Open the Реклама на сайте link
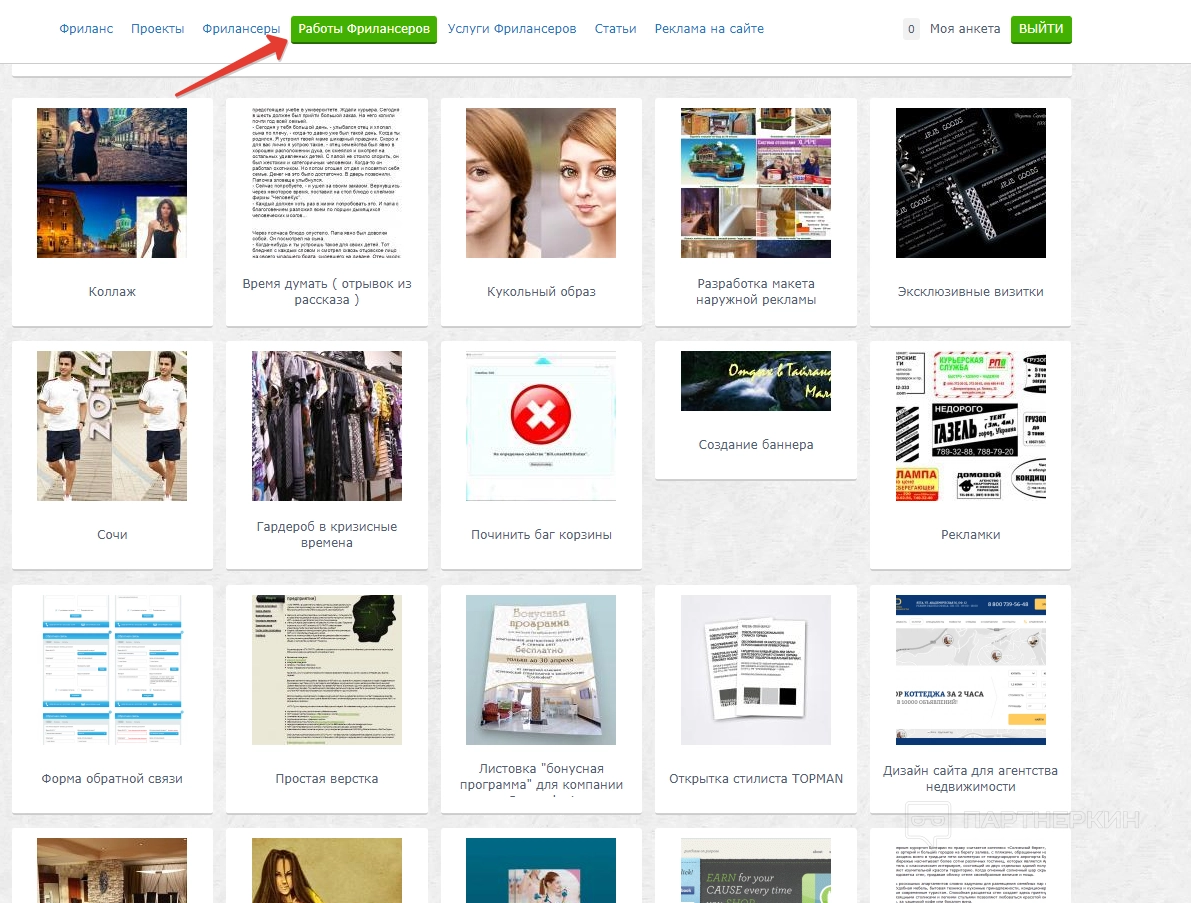Screen dimensions: 1191x903 [709, 29]
